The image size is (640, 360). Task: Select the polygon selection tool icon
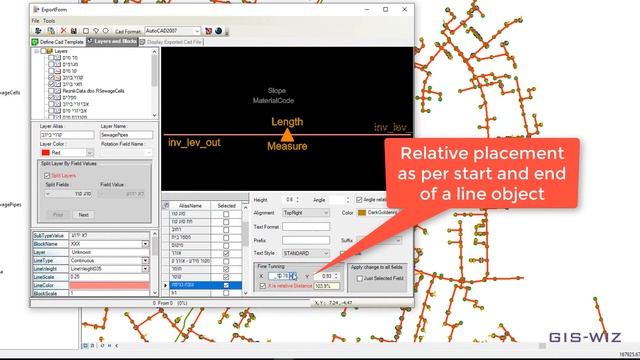96,31
